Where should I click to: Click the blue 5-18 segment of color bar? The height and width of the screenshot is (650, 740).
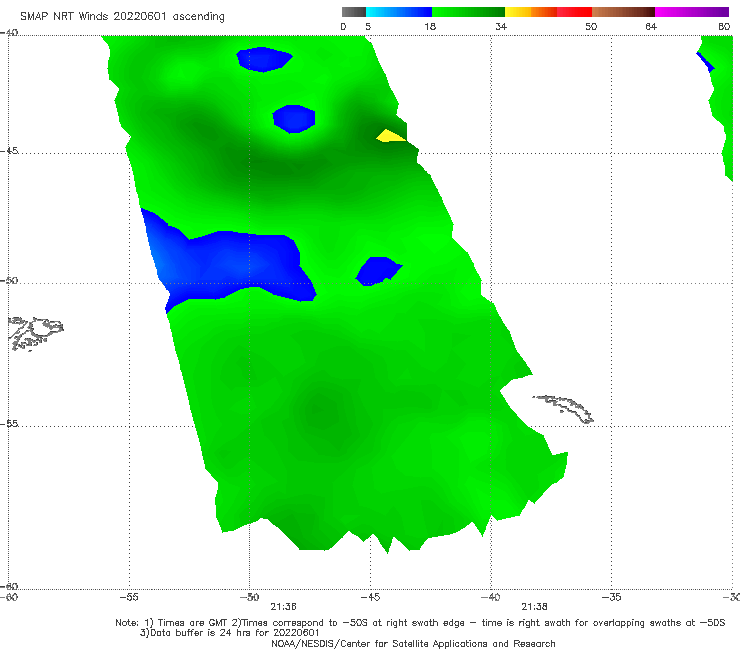(x=399, y=12)
